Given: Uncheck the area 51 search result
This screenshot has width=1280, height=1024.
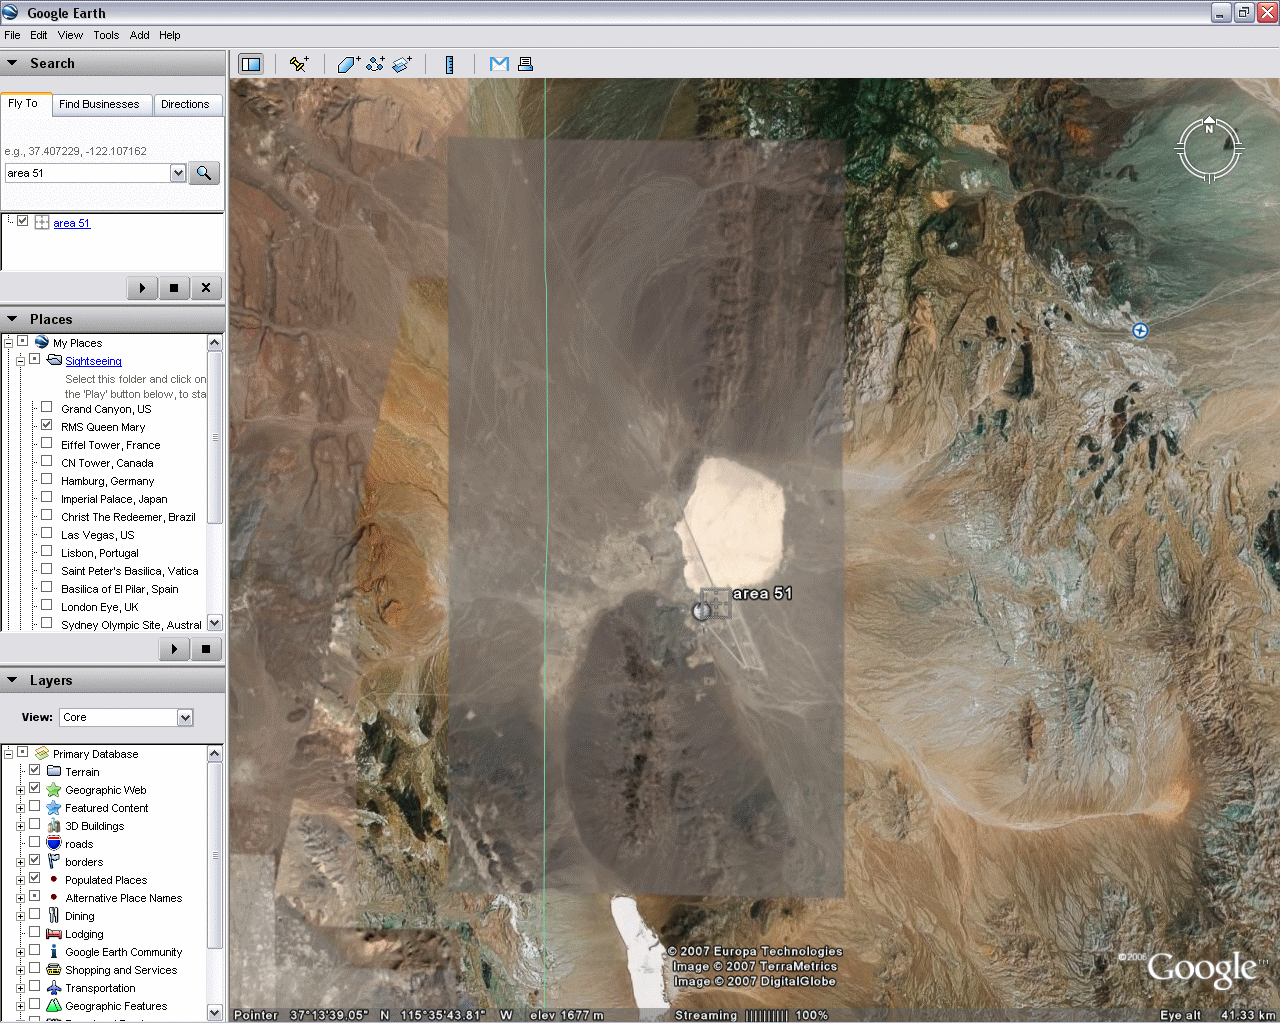Looking at the screenshot, I should click(22, 221).
